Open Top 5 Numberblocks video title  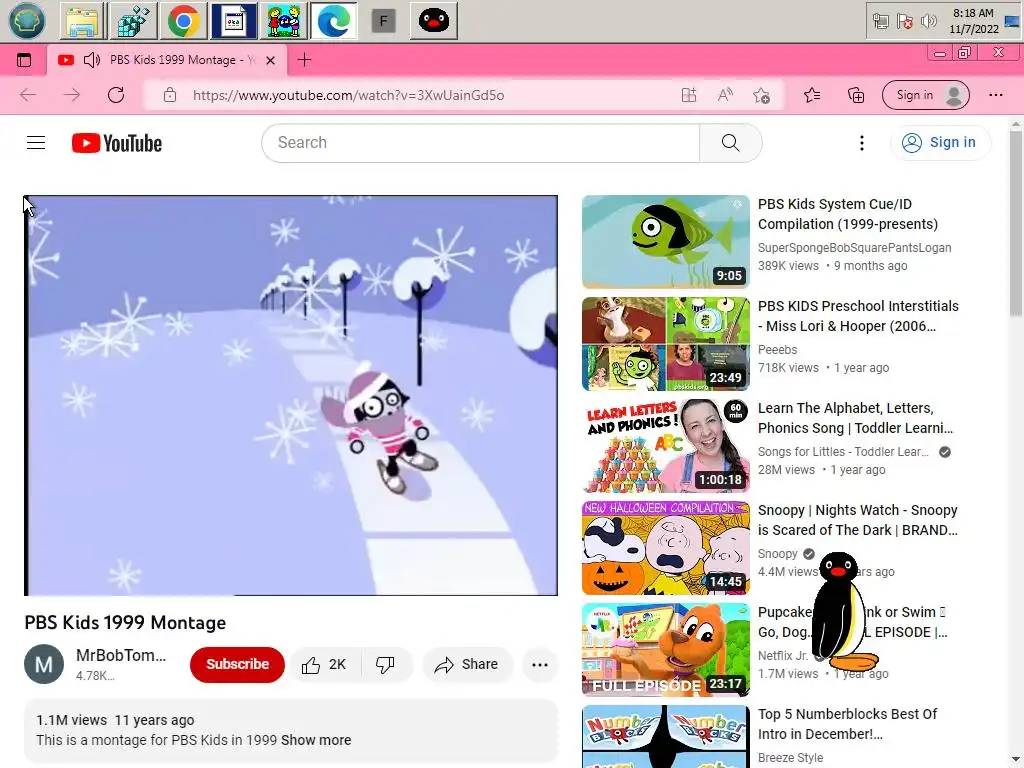click(847, 724)
